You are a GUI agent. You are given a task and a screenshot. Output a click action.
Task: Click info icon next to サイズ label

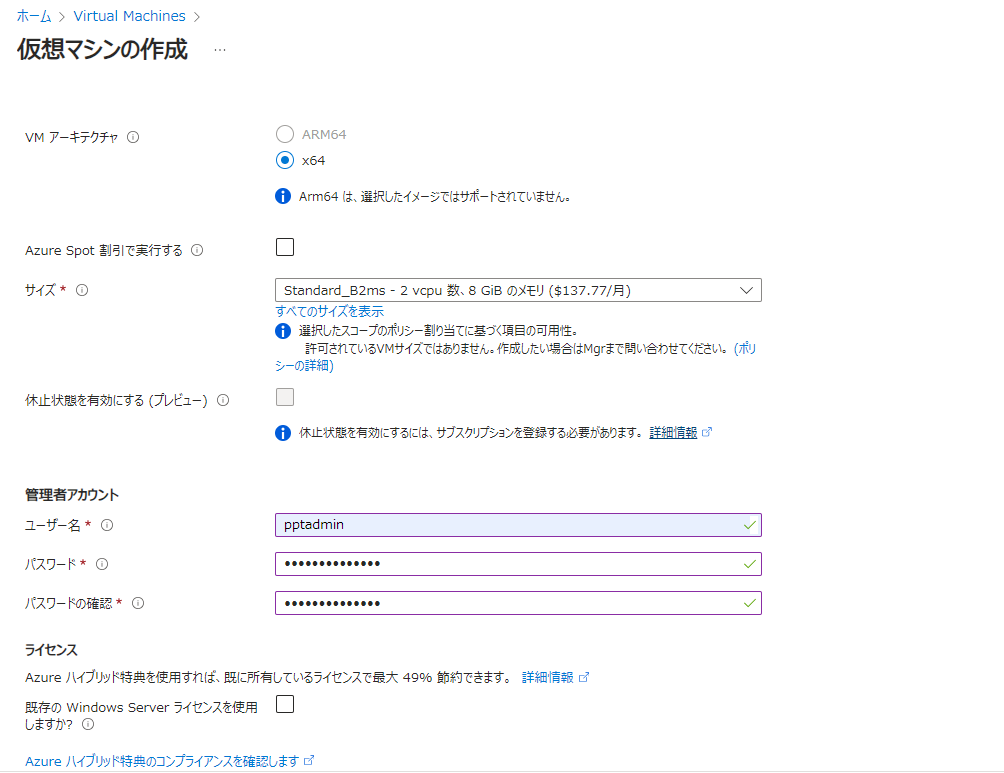pyautogui.click(x=82, y=290)
